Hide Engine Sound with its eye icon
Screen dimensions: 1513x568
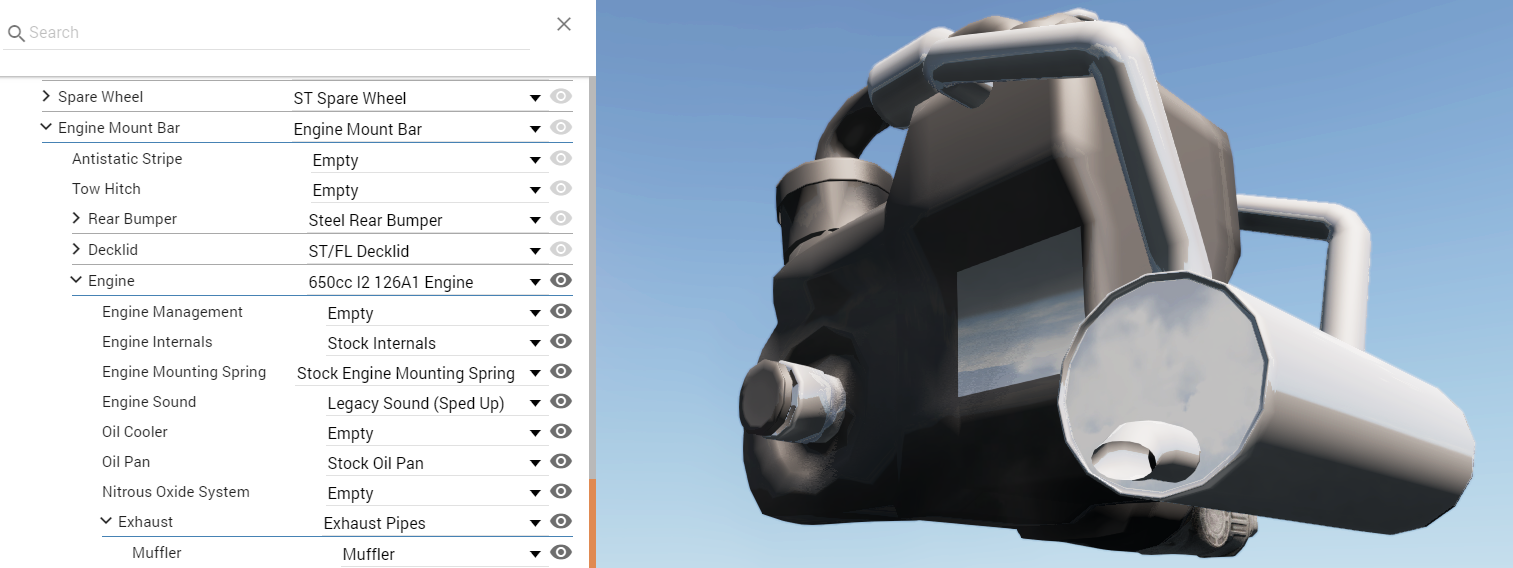pyautogui.click(x=561, y=401)
